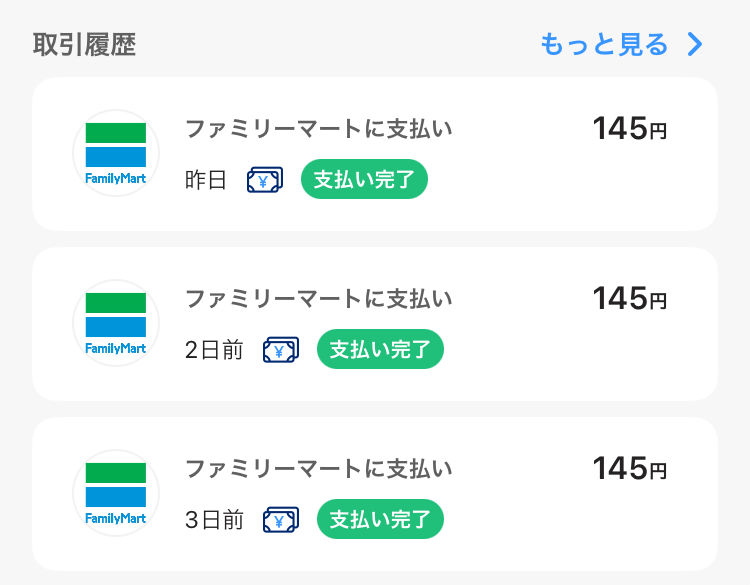This screenshot has width=750, height=585.
Task: Click the 3日前 date label
Action: click(x=214, y=519)
